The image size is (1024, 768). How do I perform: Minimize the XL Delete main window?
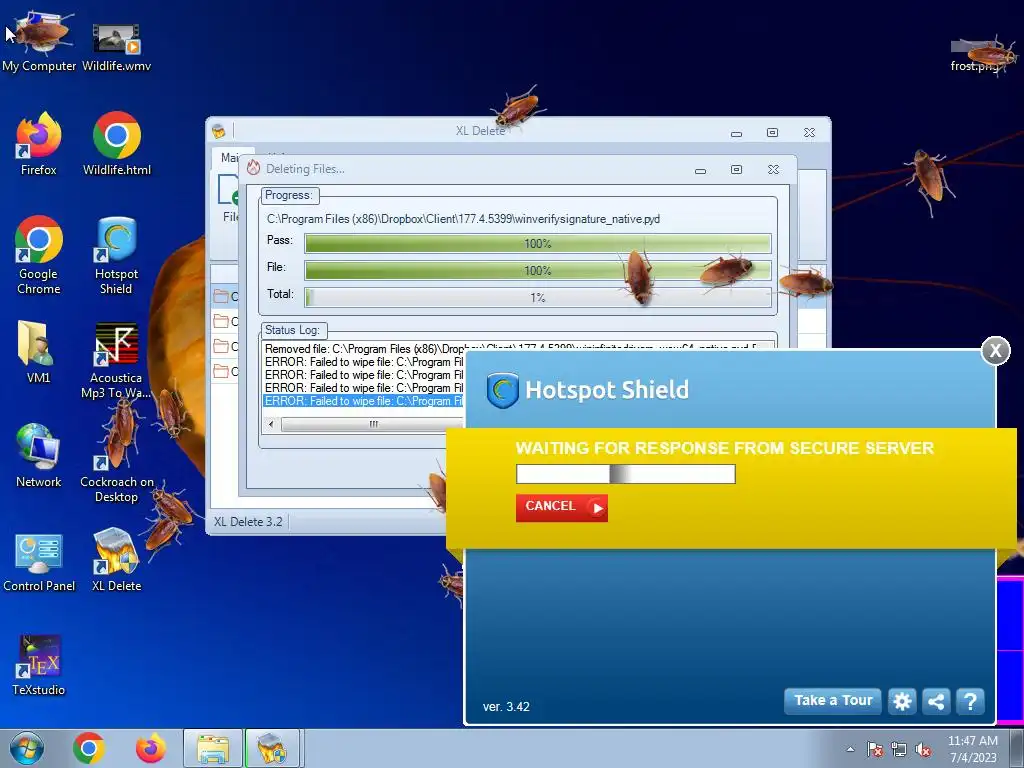tap(736, 133)
